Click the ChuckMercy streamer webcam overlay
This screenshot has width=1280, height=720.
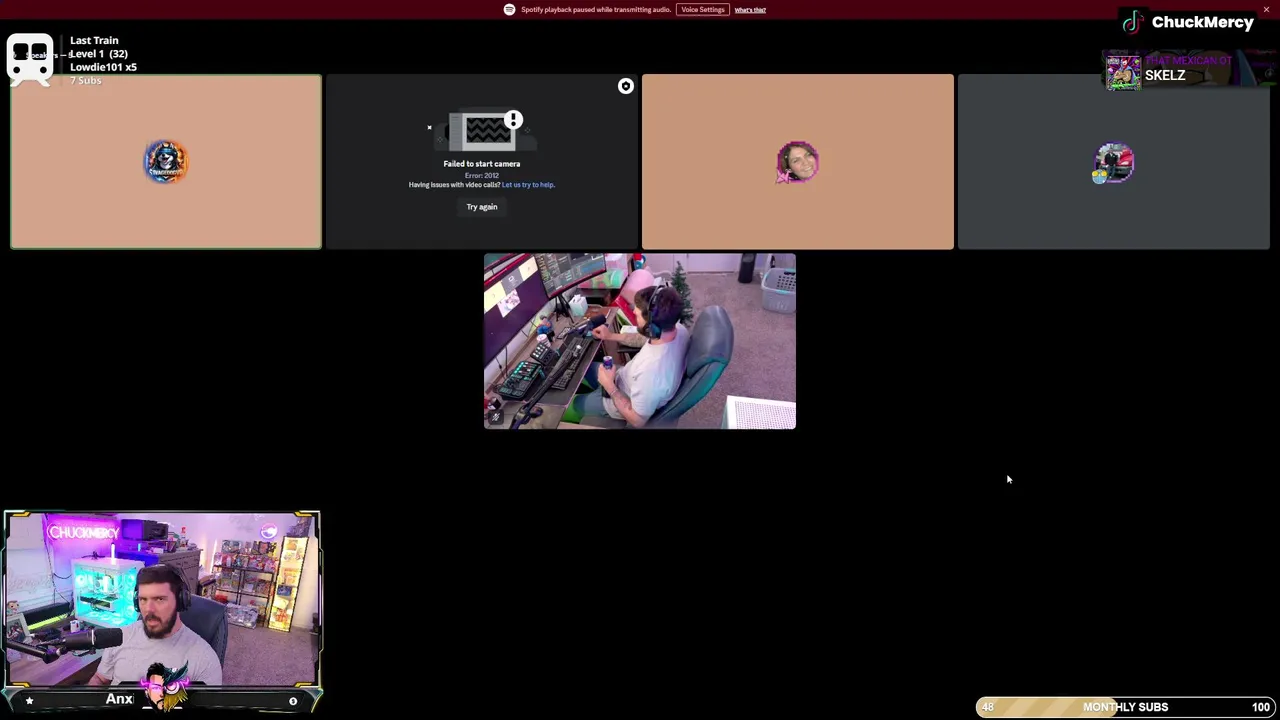pyautogui.click(x=162, y=600)
